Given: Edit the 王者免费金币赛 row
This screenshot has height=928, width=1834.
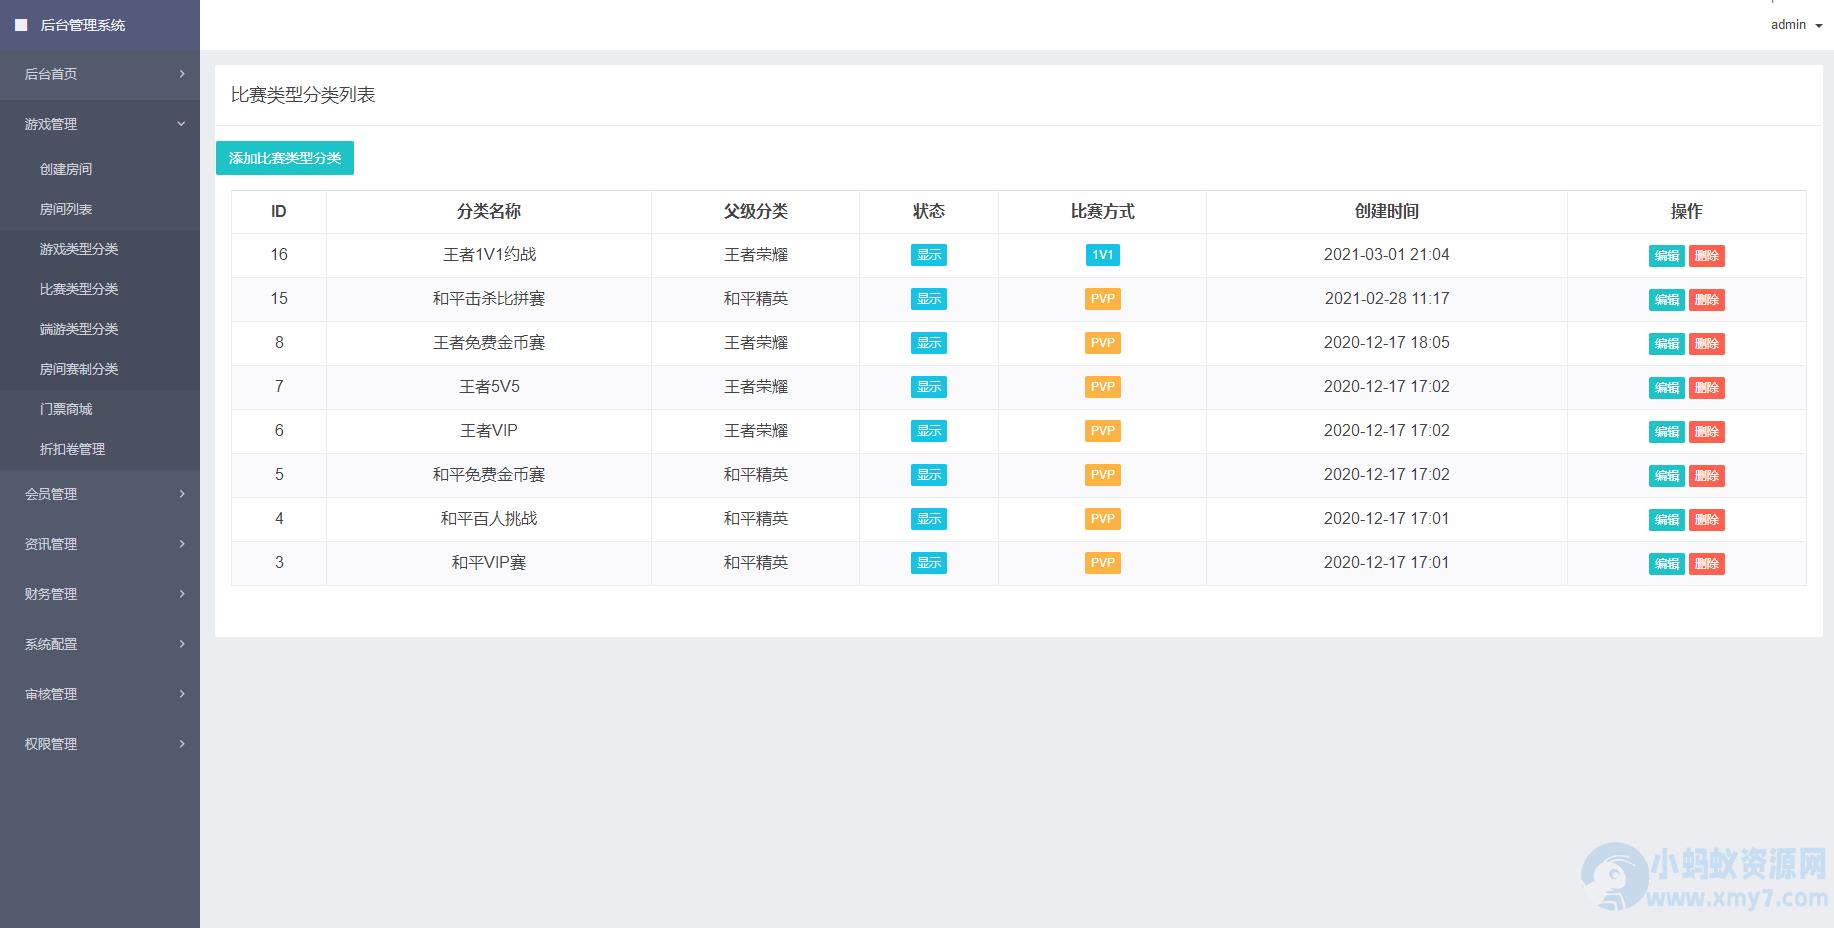Looking at the screenshot, I should click(x=1667, y=344).
